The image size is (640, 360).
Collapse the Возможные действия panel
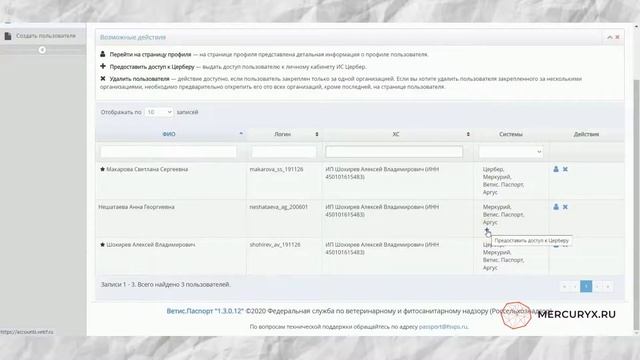610,37
